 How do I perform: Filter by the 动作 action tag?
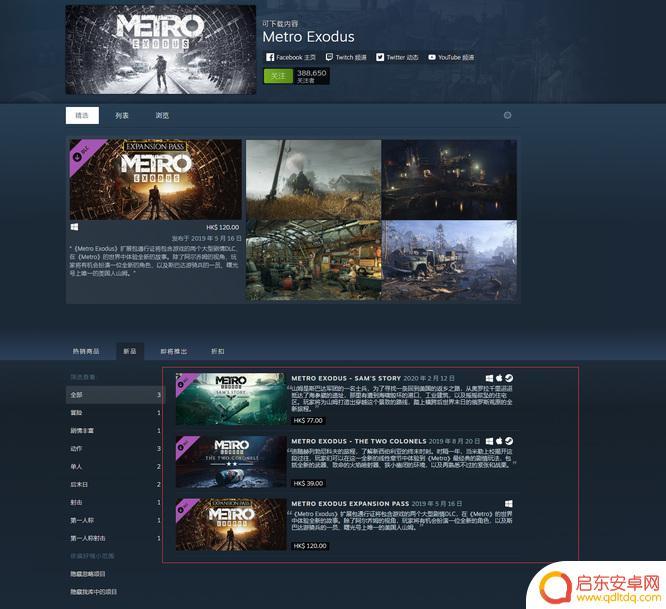click(x=115, y=448)
